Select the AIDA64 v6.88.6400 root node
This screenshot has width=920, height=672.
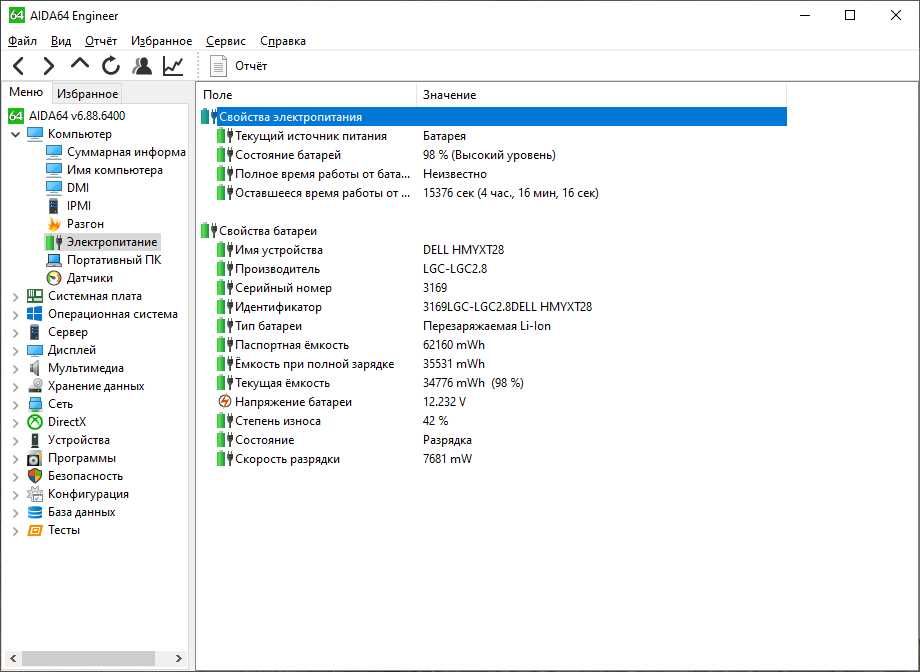[77, 116]
